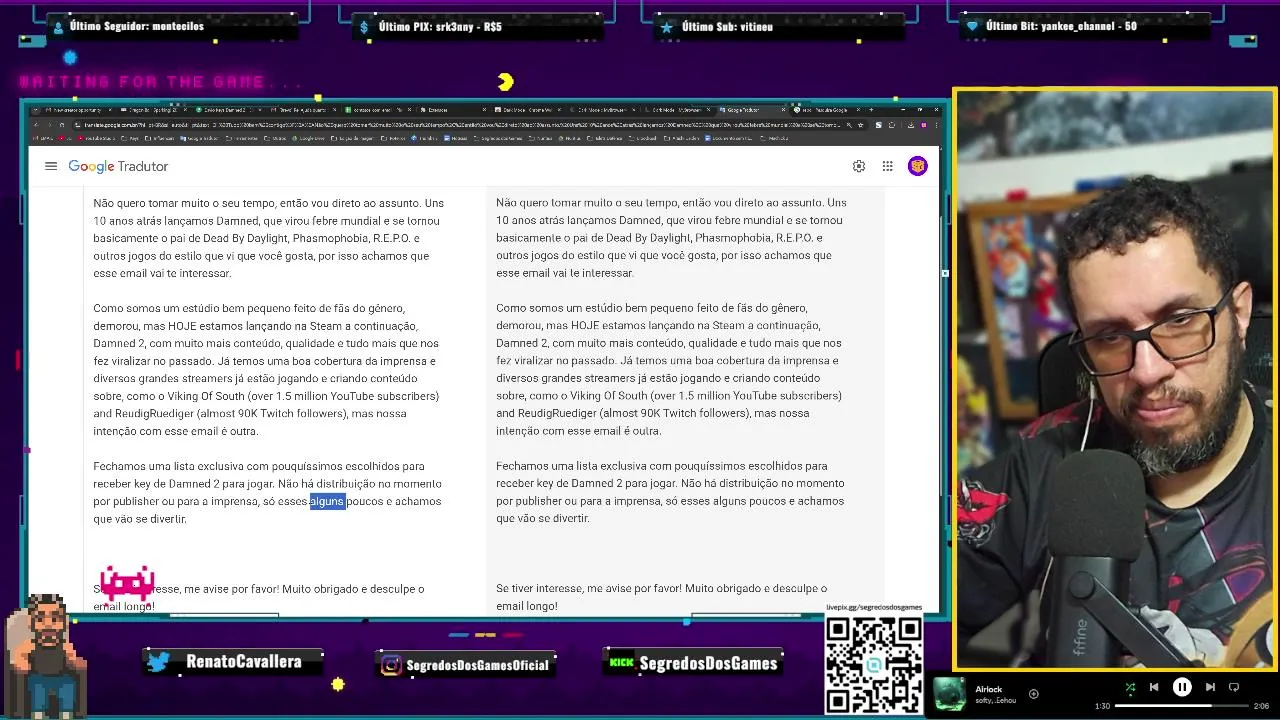The image size is (1280, 720).
Task: Click the Instagram handle SegredosDosGamesOficial
Action: coord(479,664)
